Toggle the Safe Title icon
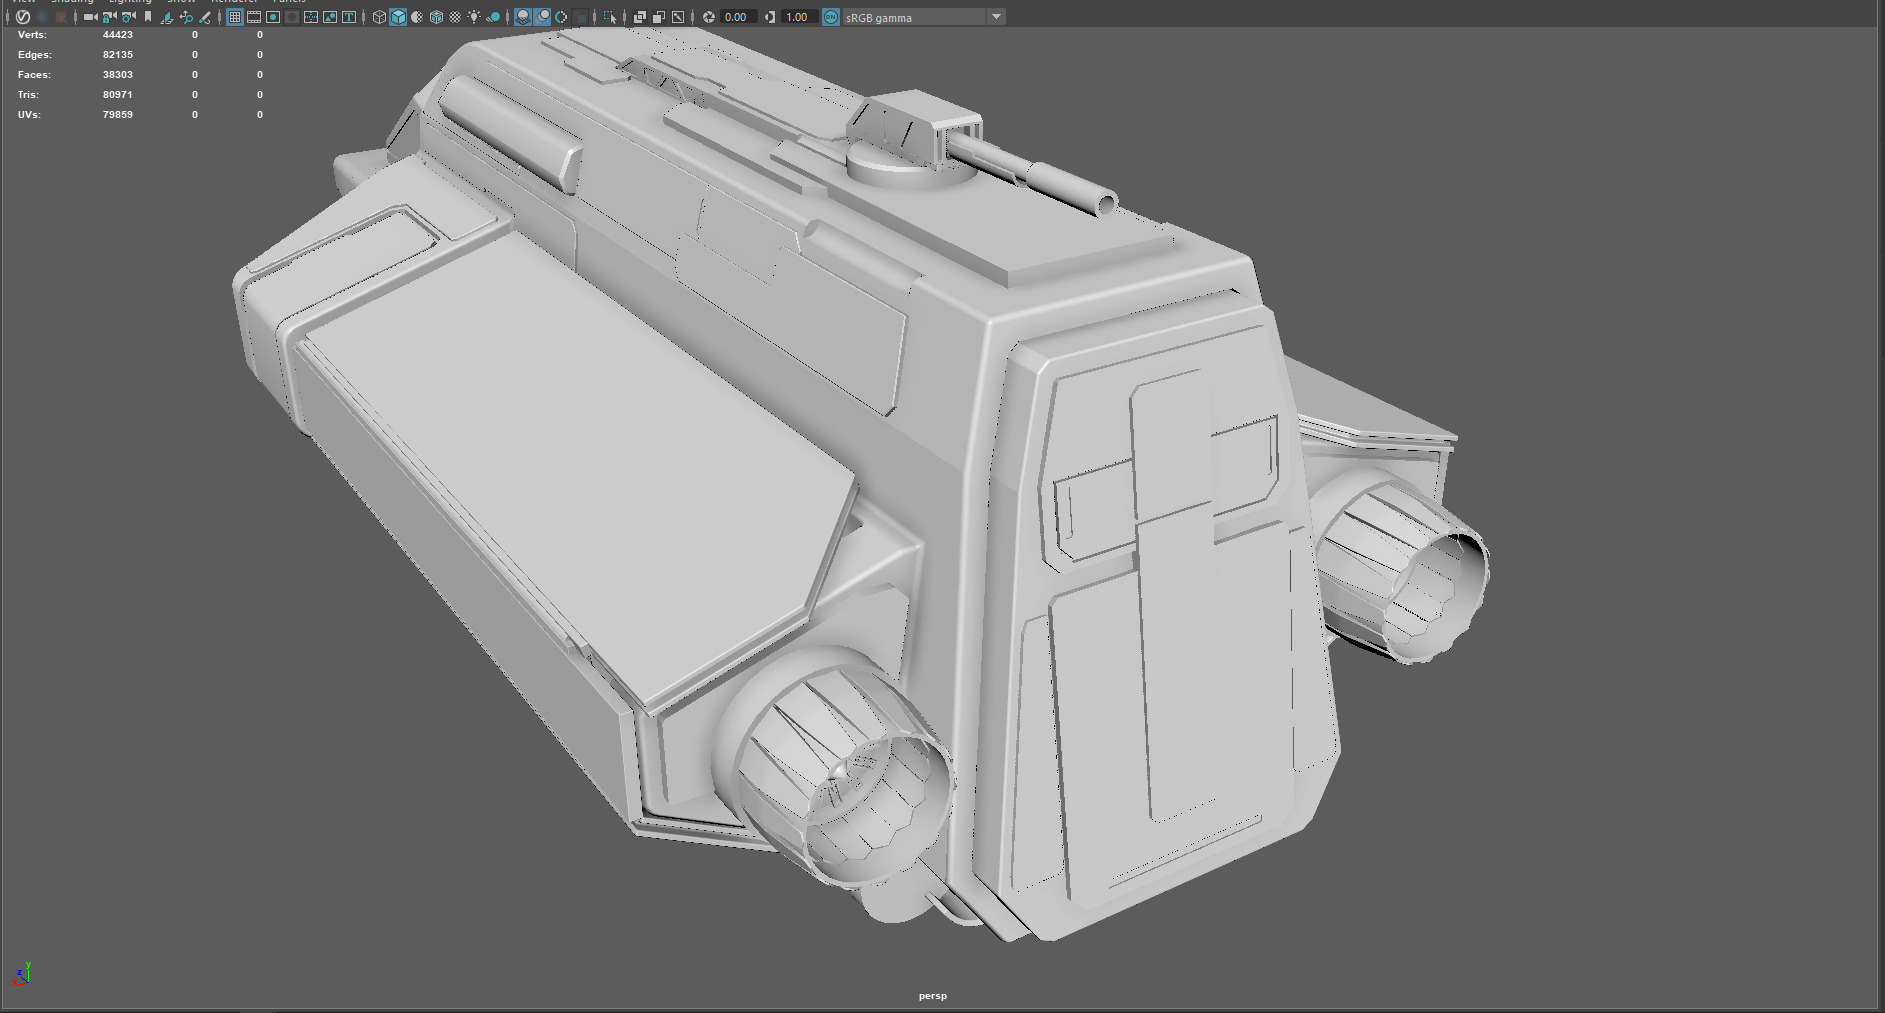This screenshot has height=1013, width=1885. 349,17
